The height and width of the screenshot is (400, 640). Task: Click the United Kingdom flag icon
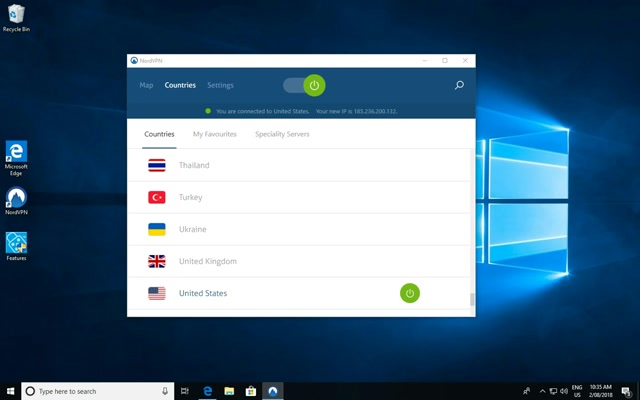(x=157, y=261)
